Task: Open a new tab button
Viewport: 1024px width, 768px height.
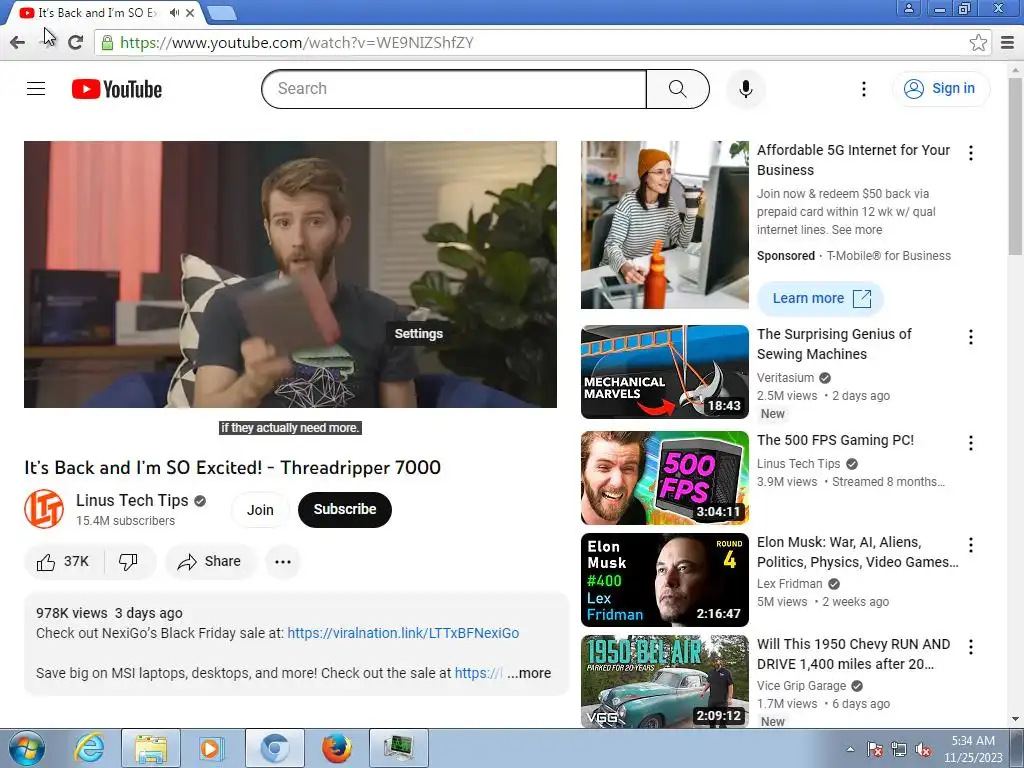Action: point(222,13)
